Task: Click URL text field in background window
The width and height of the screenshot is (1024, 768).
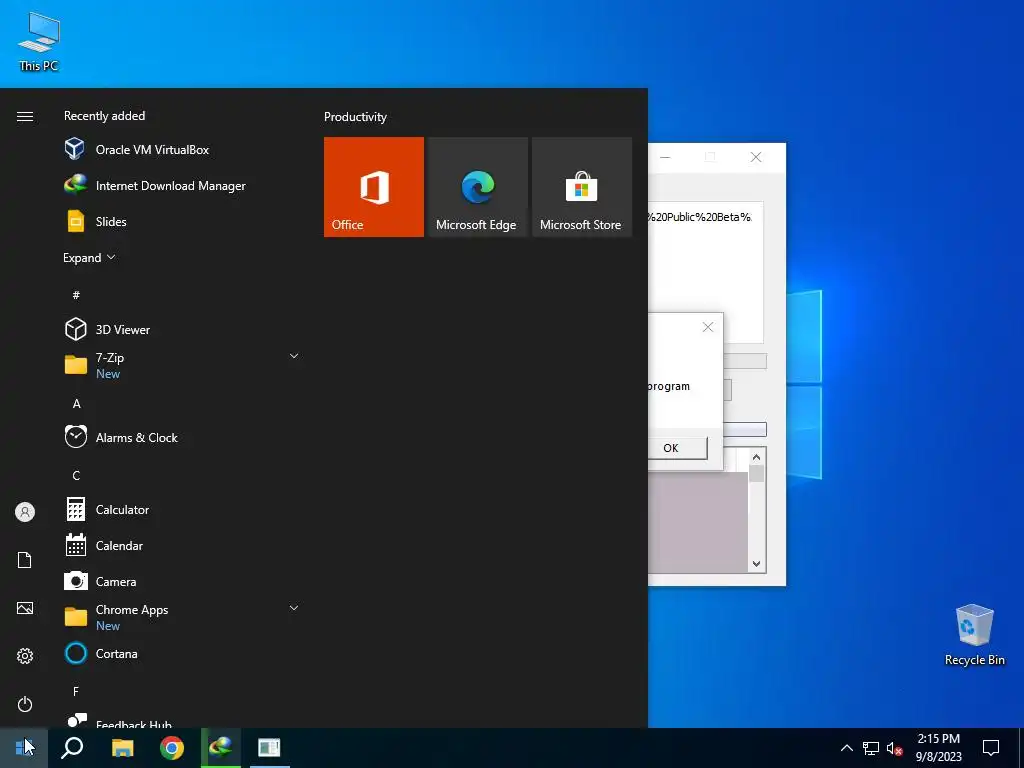Action: coord(705,272)
